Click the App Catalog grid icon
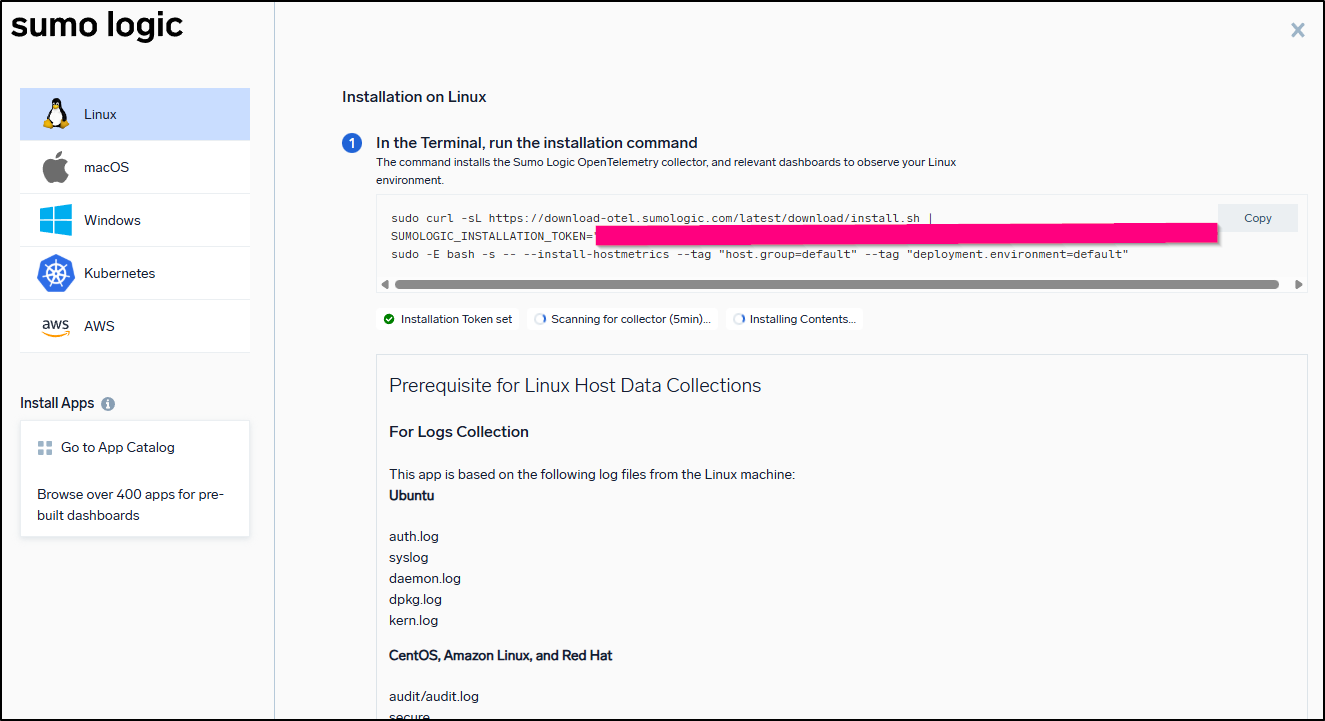 [x=45, y=448]
